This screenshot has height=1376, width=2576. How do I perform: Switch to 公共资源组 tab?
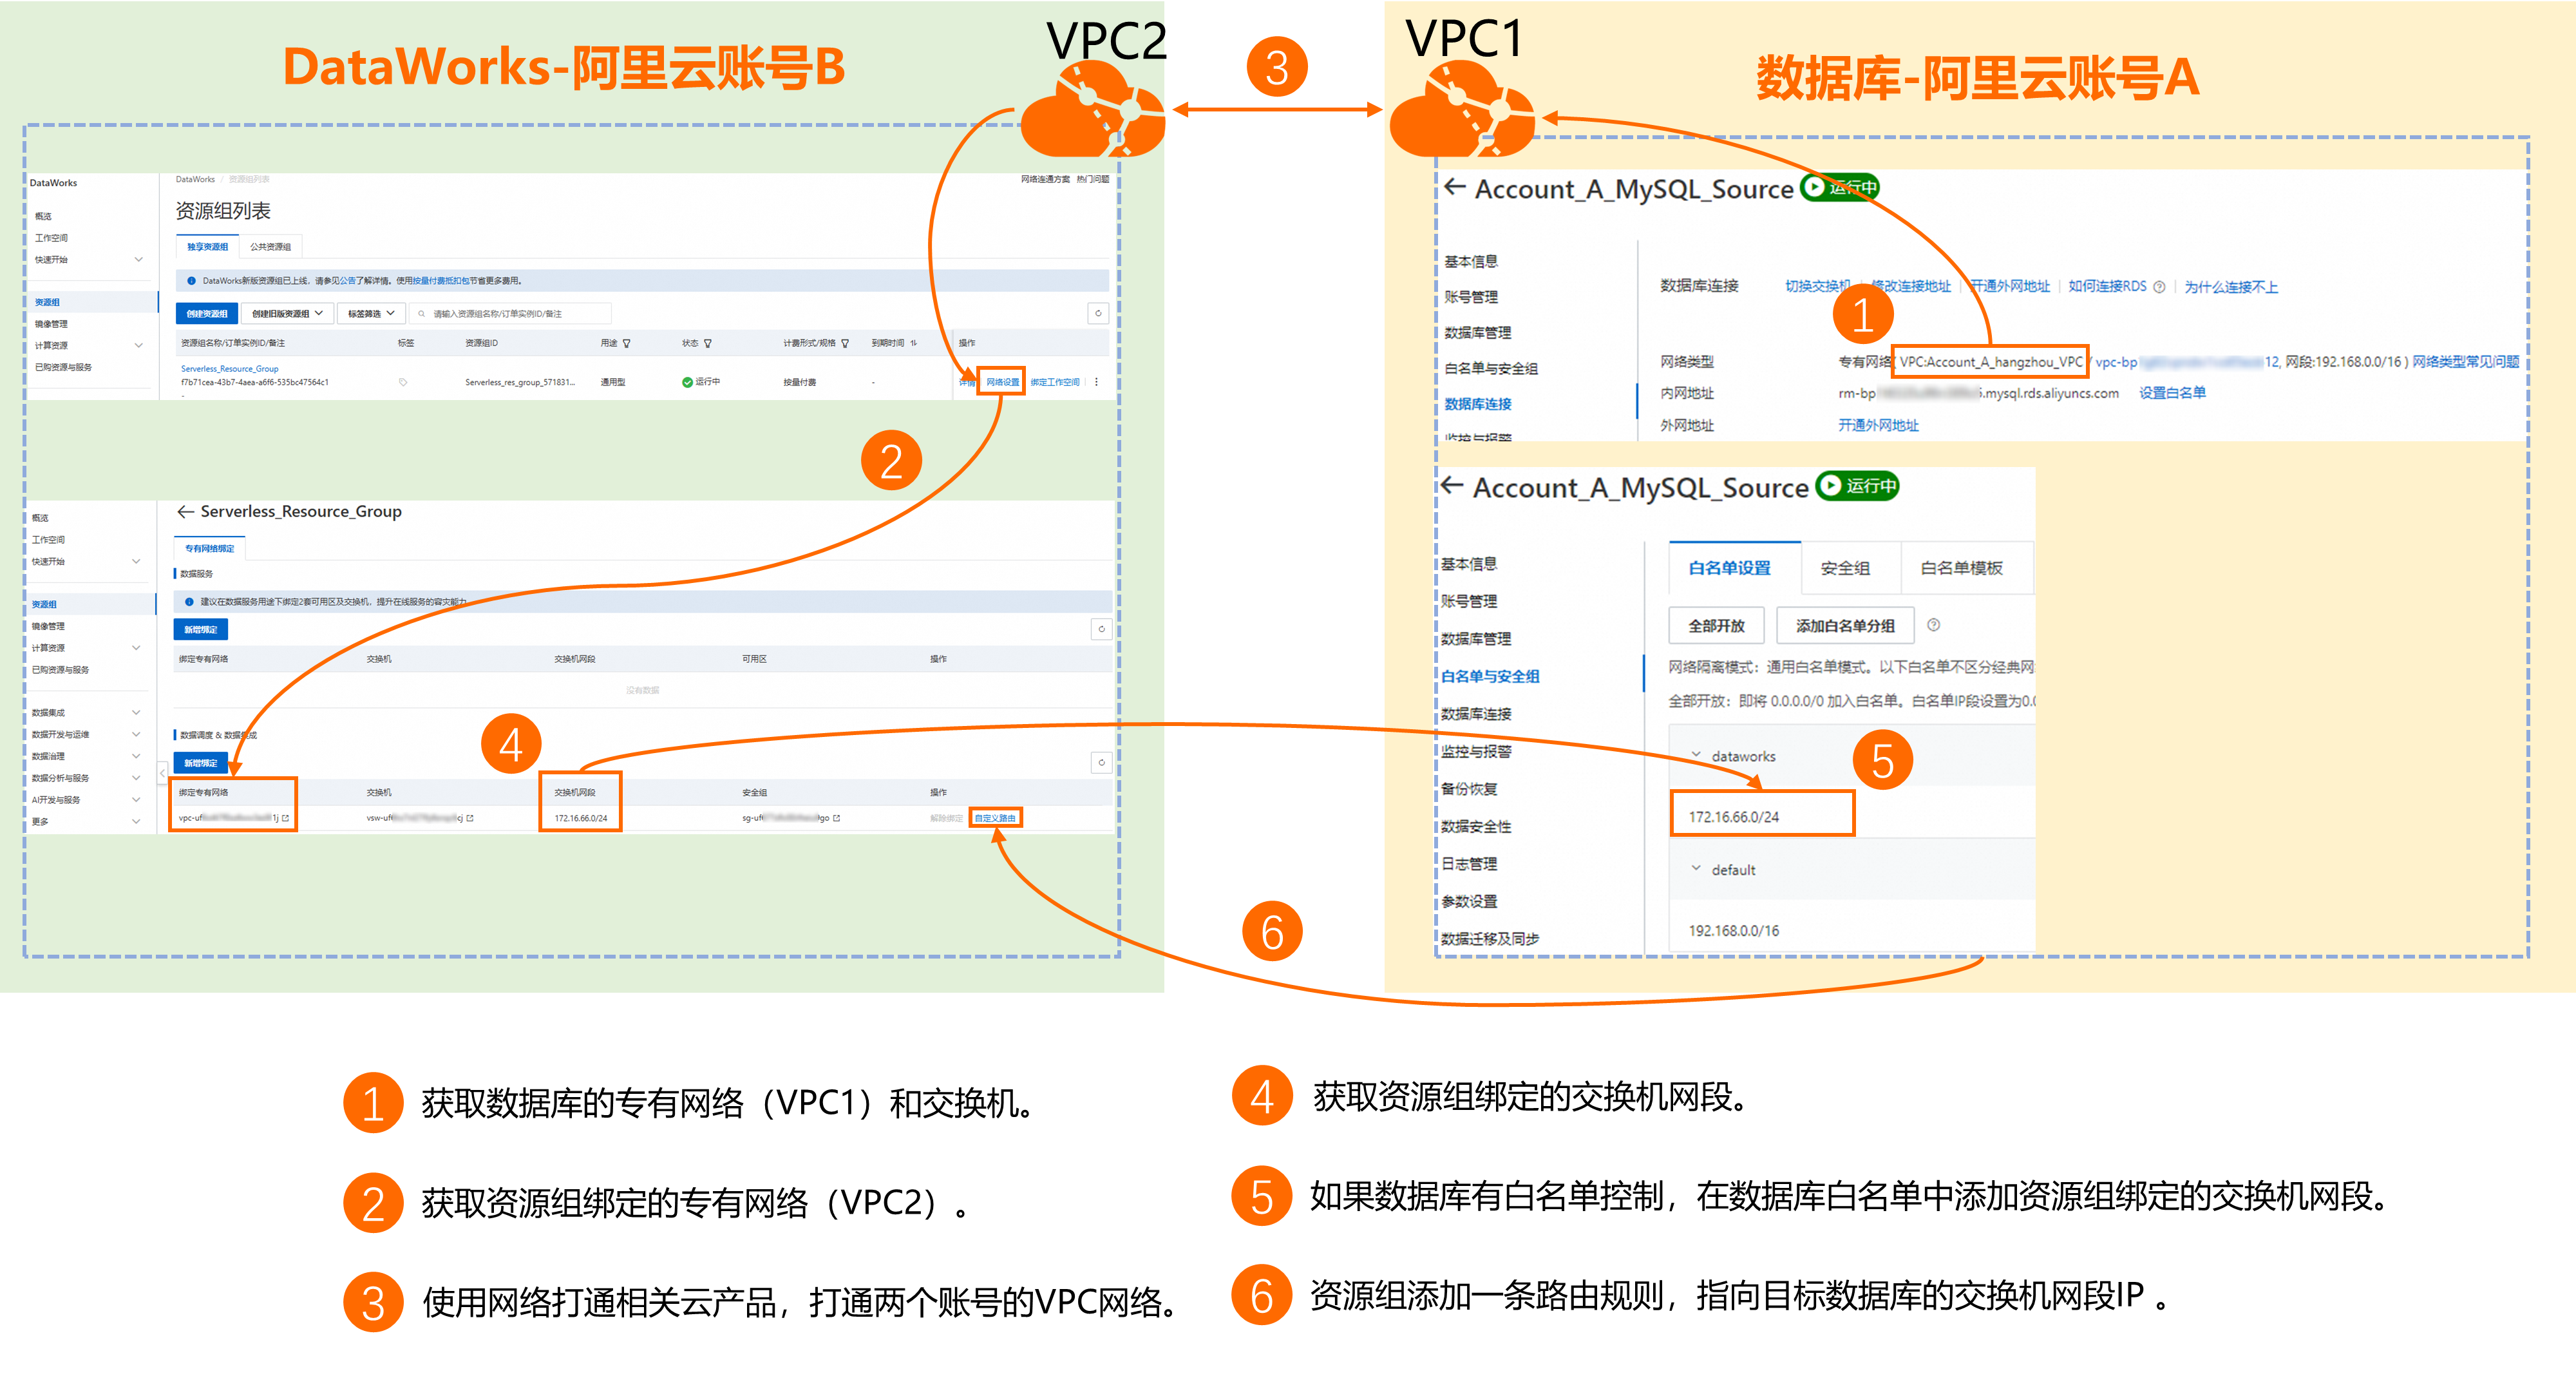(x=270, y=247)
